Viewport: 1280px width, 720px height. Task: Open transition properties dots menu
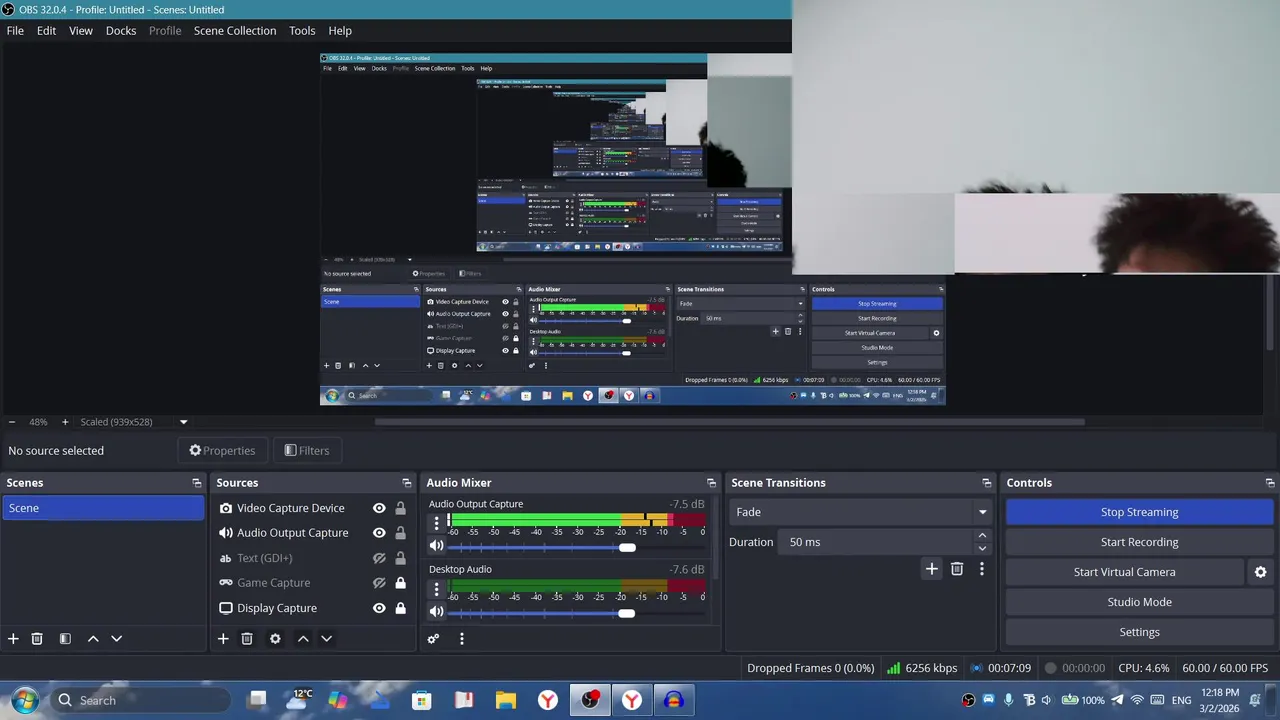tap(982, 569)
